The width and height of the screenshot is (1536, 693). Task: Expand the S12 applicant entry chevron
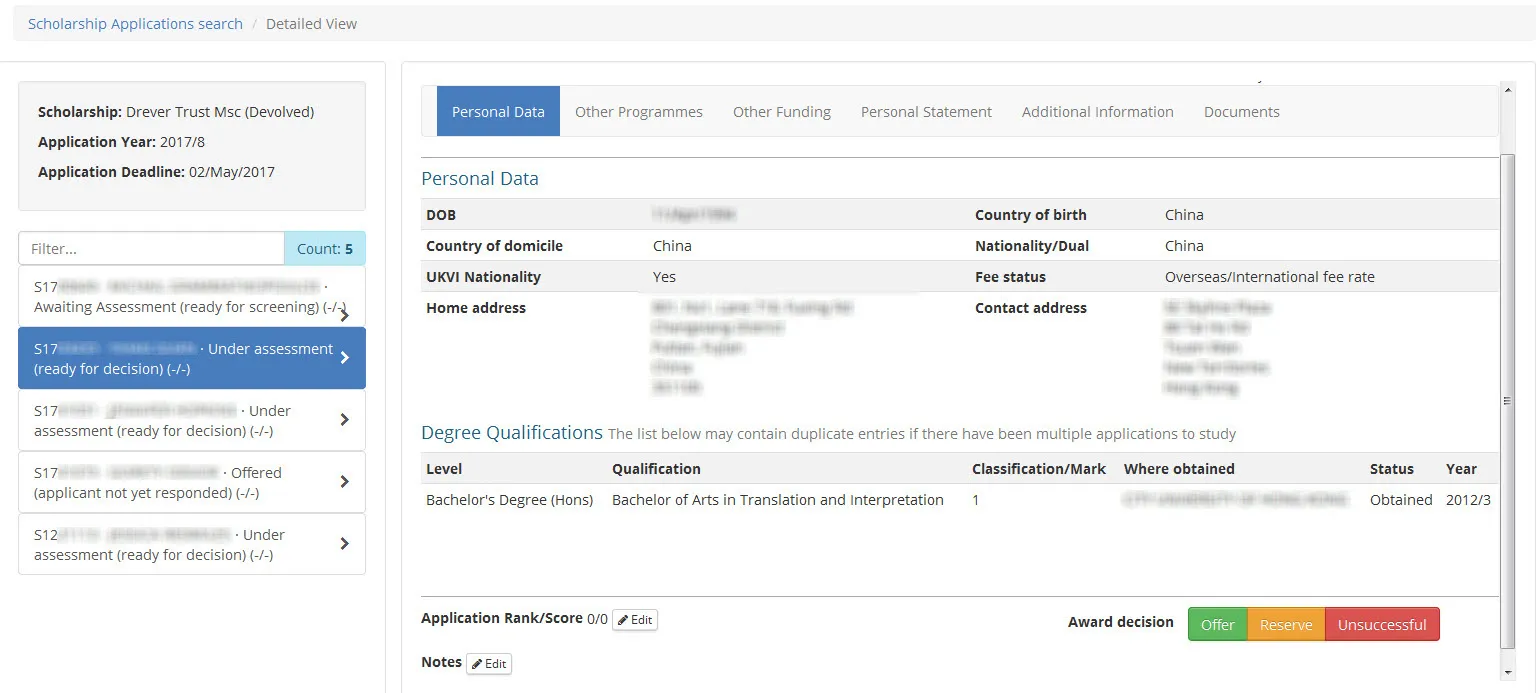coord(345,543)
